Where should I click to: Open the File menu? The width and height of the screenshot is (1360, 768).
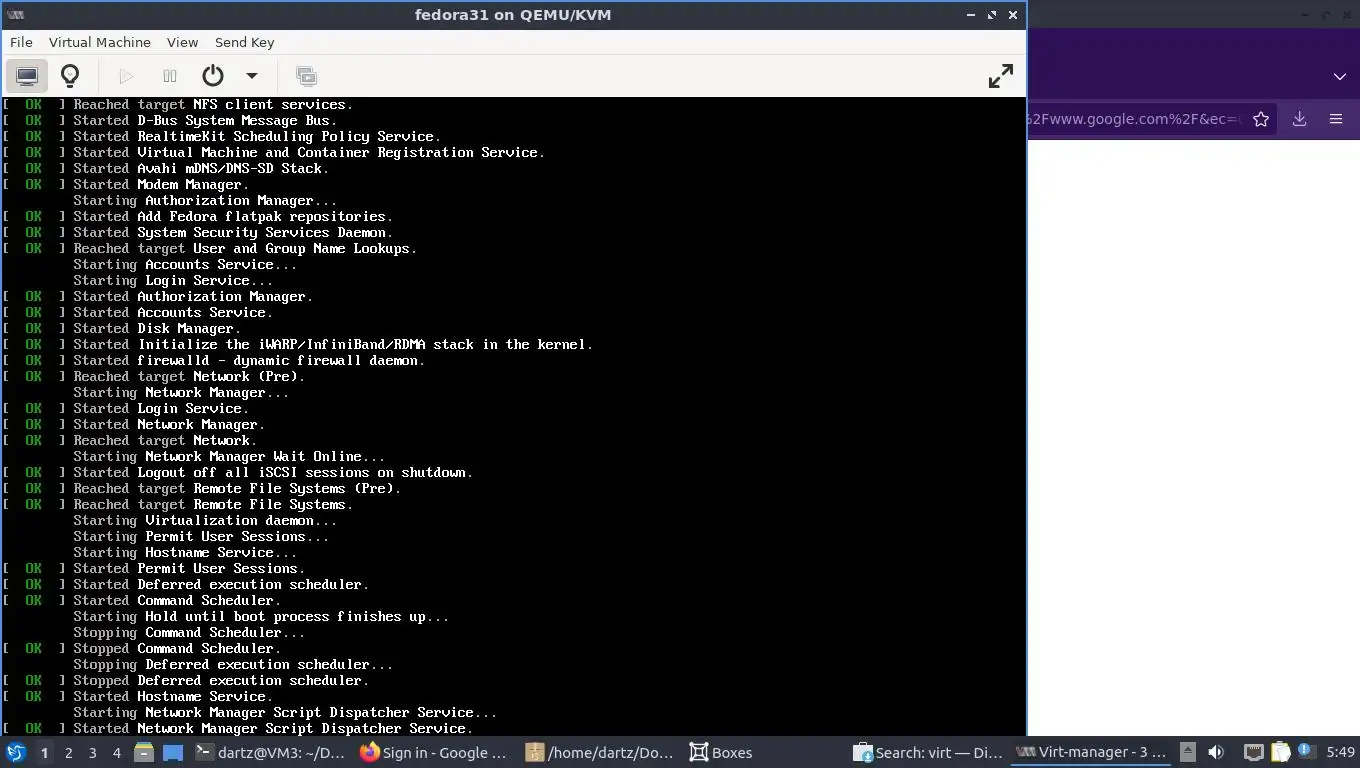21,42
